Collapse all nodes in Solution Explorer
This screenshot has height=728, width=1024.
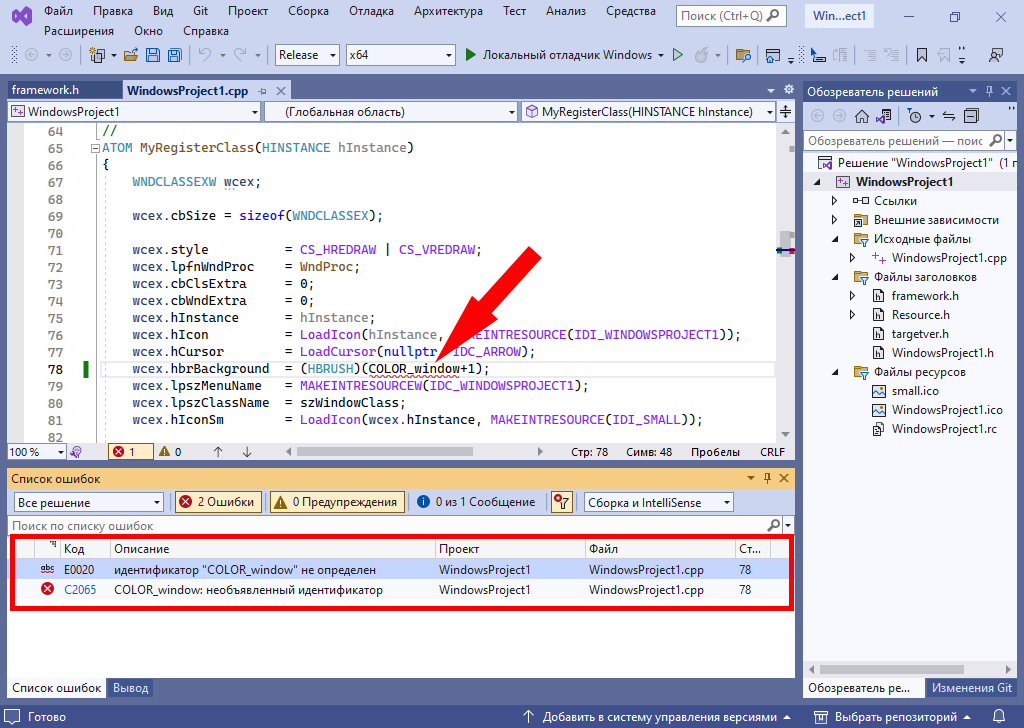click(x=969, y=116)
